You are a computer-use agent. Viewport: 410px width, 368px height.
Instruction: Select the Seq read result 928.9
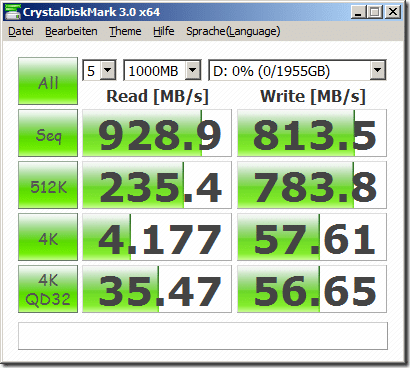157,133
